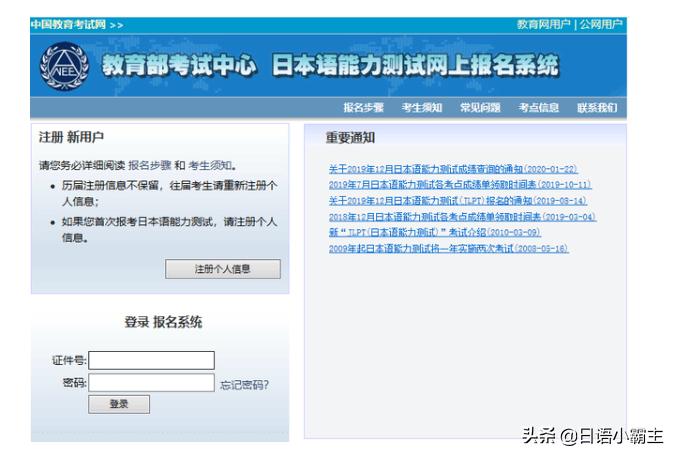
Task: Open the 考点信息 menu item
Action: (x=539, y=107)
